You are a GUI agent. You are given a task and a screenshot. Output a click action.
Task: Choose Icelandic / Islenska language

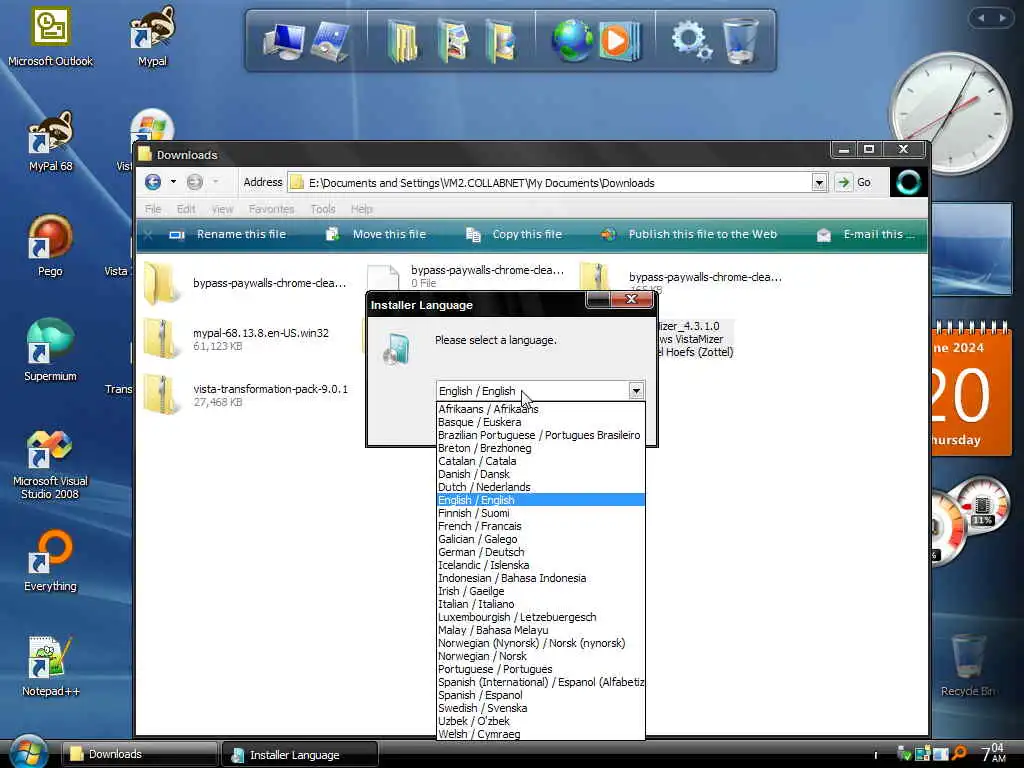541,565
